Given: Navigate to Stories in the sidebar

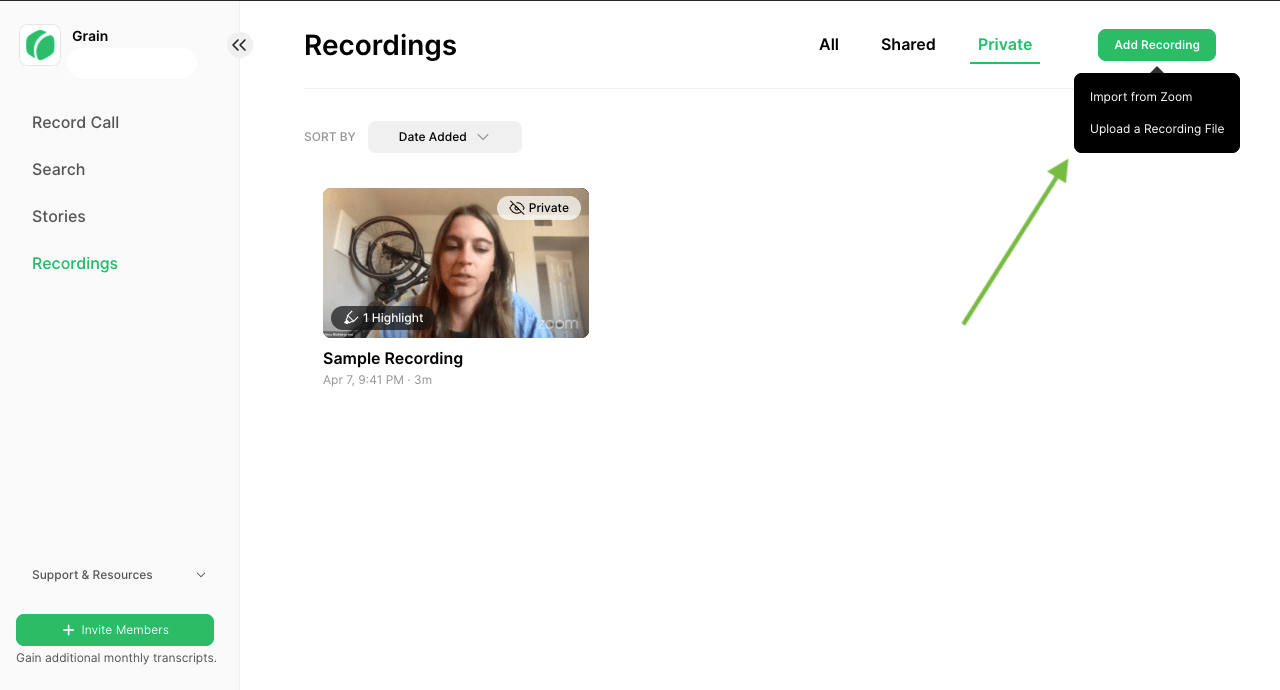Looking at the screenshot, I should [x=58, y=216].
